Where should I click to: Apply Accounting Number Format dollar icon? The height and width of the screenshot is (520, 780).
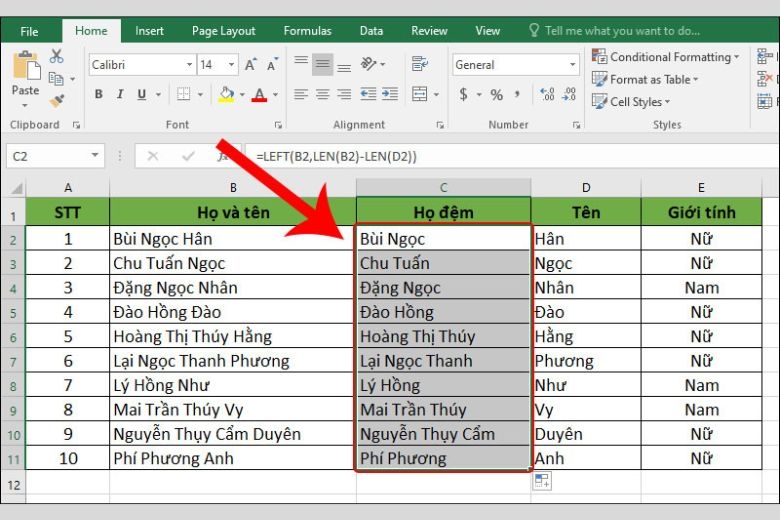(x=464, y=94)
